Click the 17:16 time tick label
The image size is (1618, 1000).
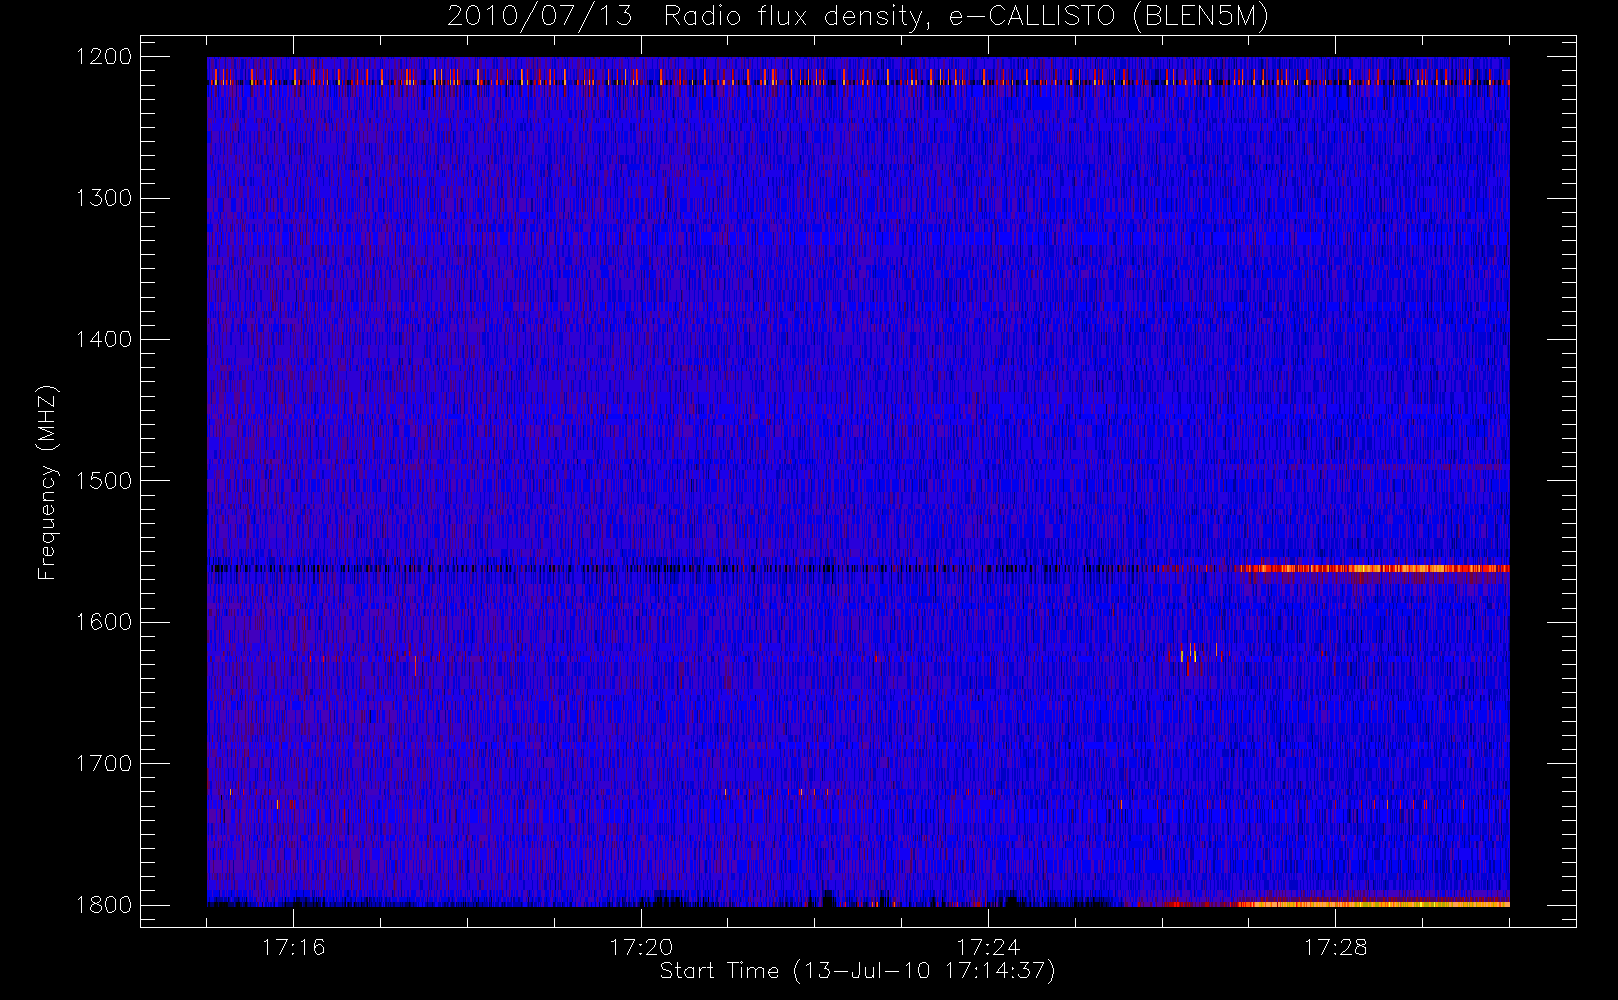[x=294, y=947]
